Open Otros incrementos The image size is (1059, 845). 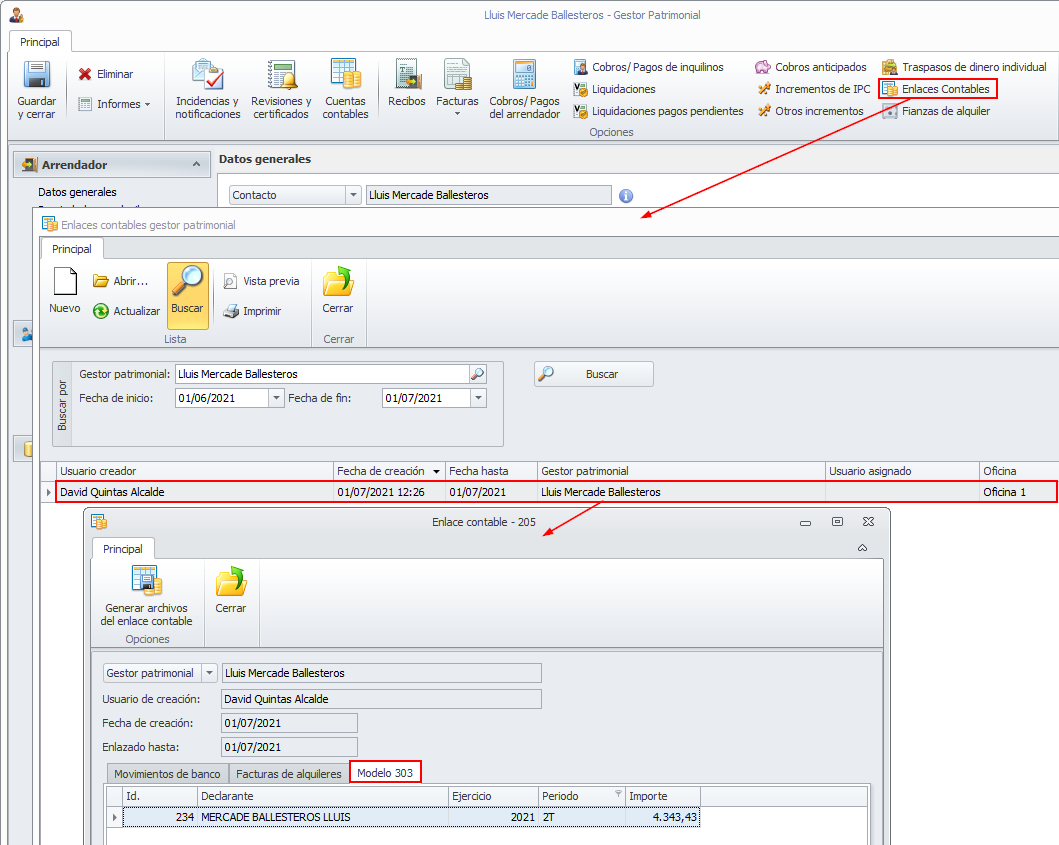810,111
